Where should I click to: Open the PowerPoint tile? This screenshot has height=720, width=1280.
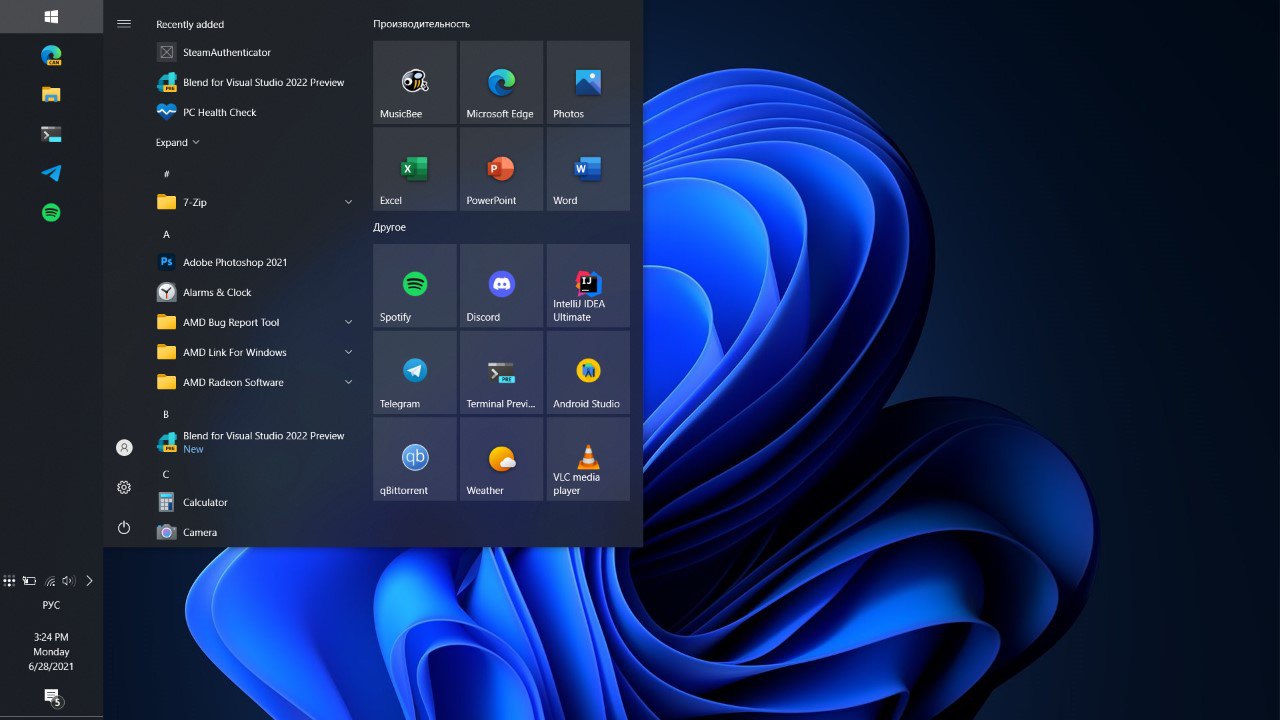(501, 169)
